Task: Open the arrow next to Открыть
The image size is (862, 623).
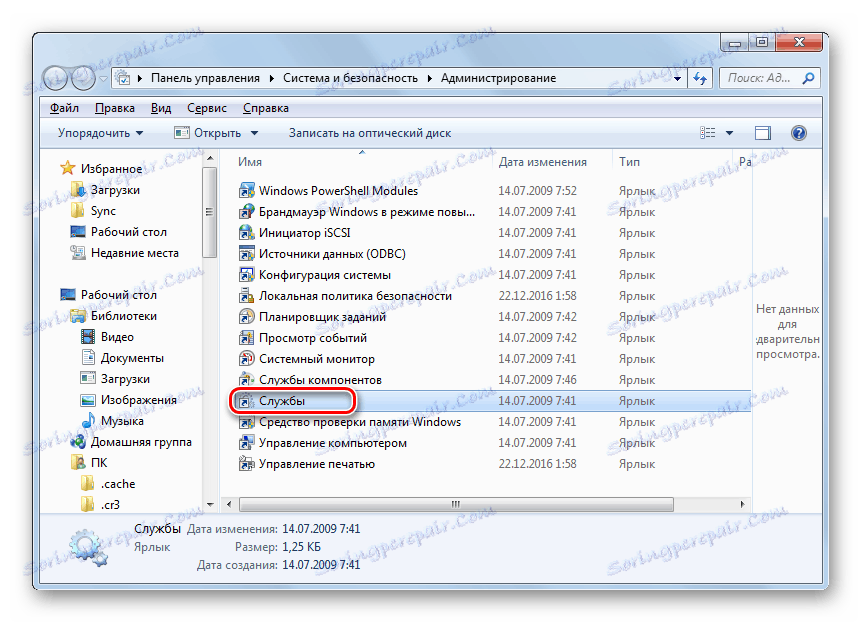Action: pos(254,133)
